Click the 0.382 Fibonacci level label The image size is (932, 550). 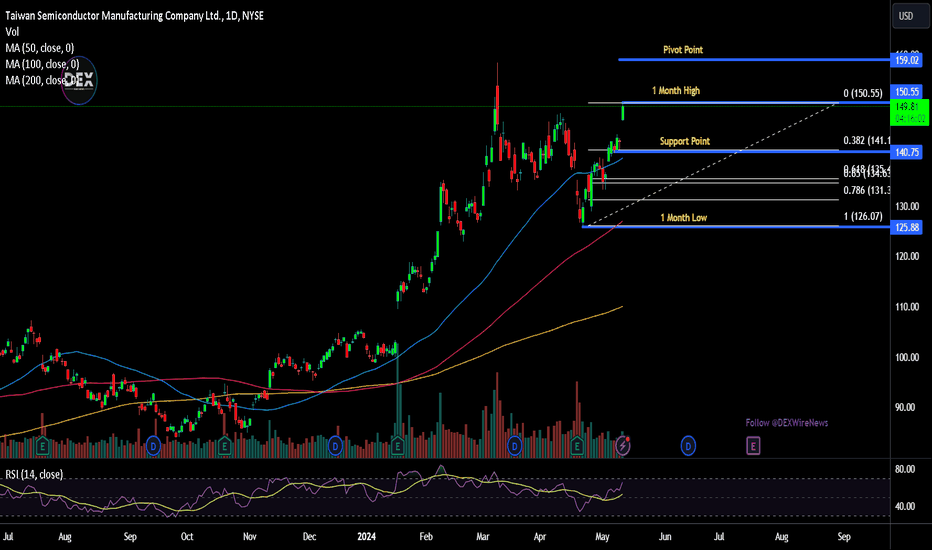pos(867,140)
